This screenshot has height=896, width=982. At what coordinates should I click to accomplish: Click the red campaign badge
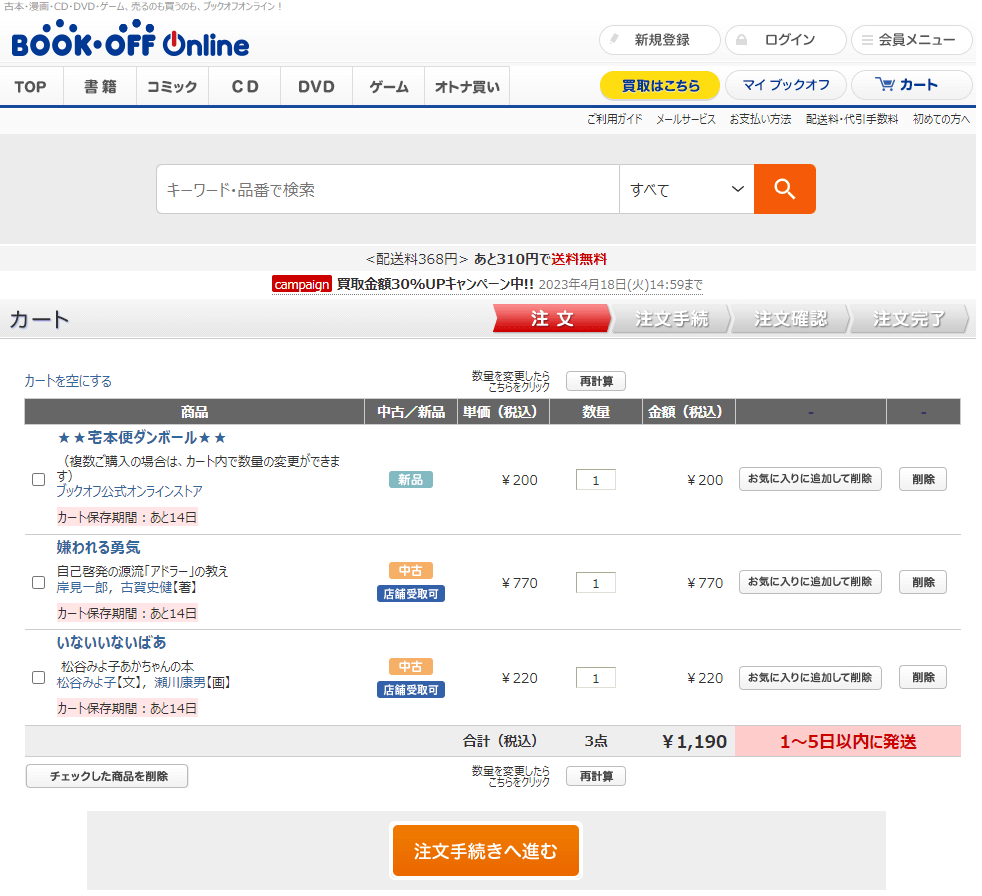coord(302,284)
